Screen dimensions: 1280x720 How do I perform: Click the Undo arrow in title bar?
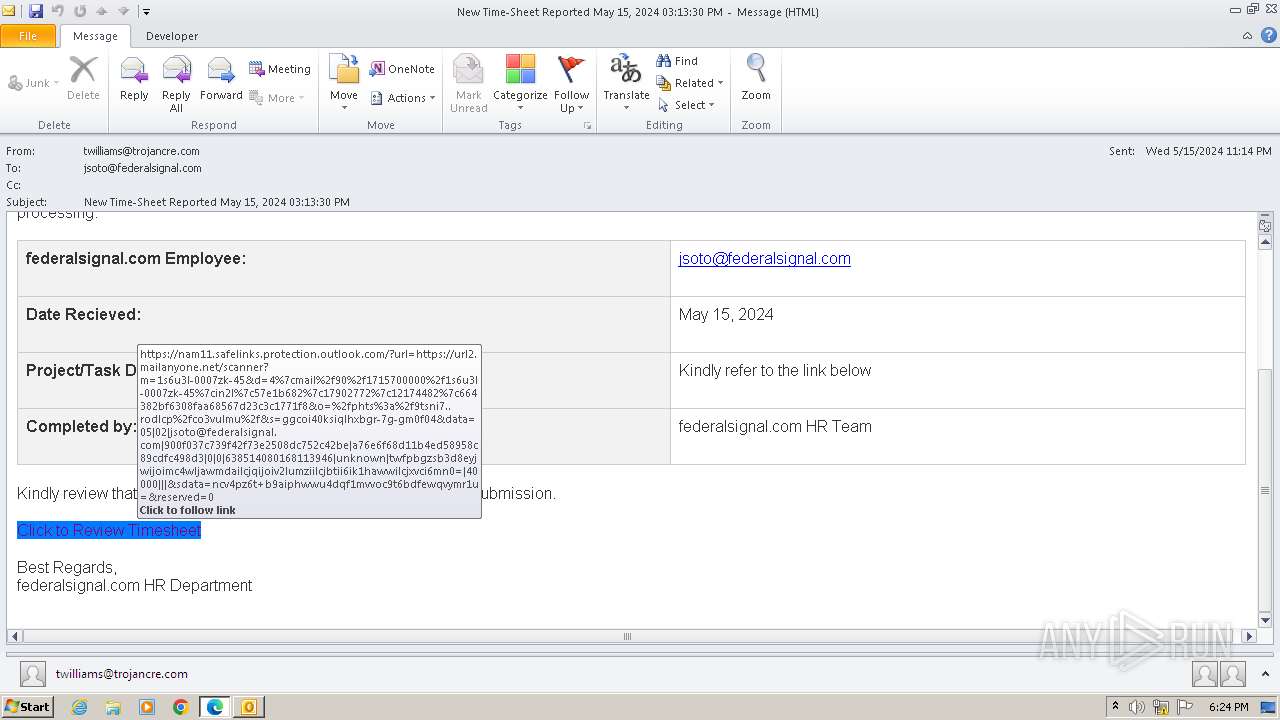(x=58, y=11)
